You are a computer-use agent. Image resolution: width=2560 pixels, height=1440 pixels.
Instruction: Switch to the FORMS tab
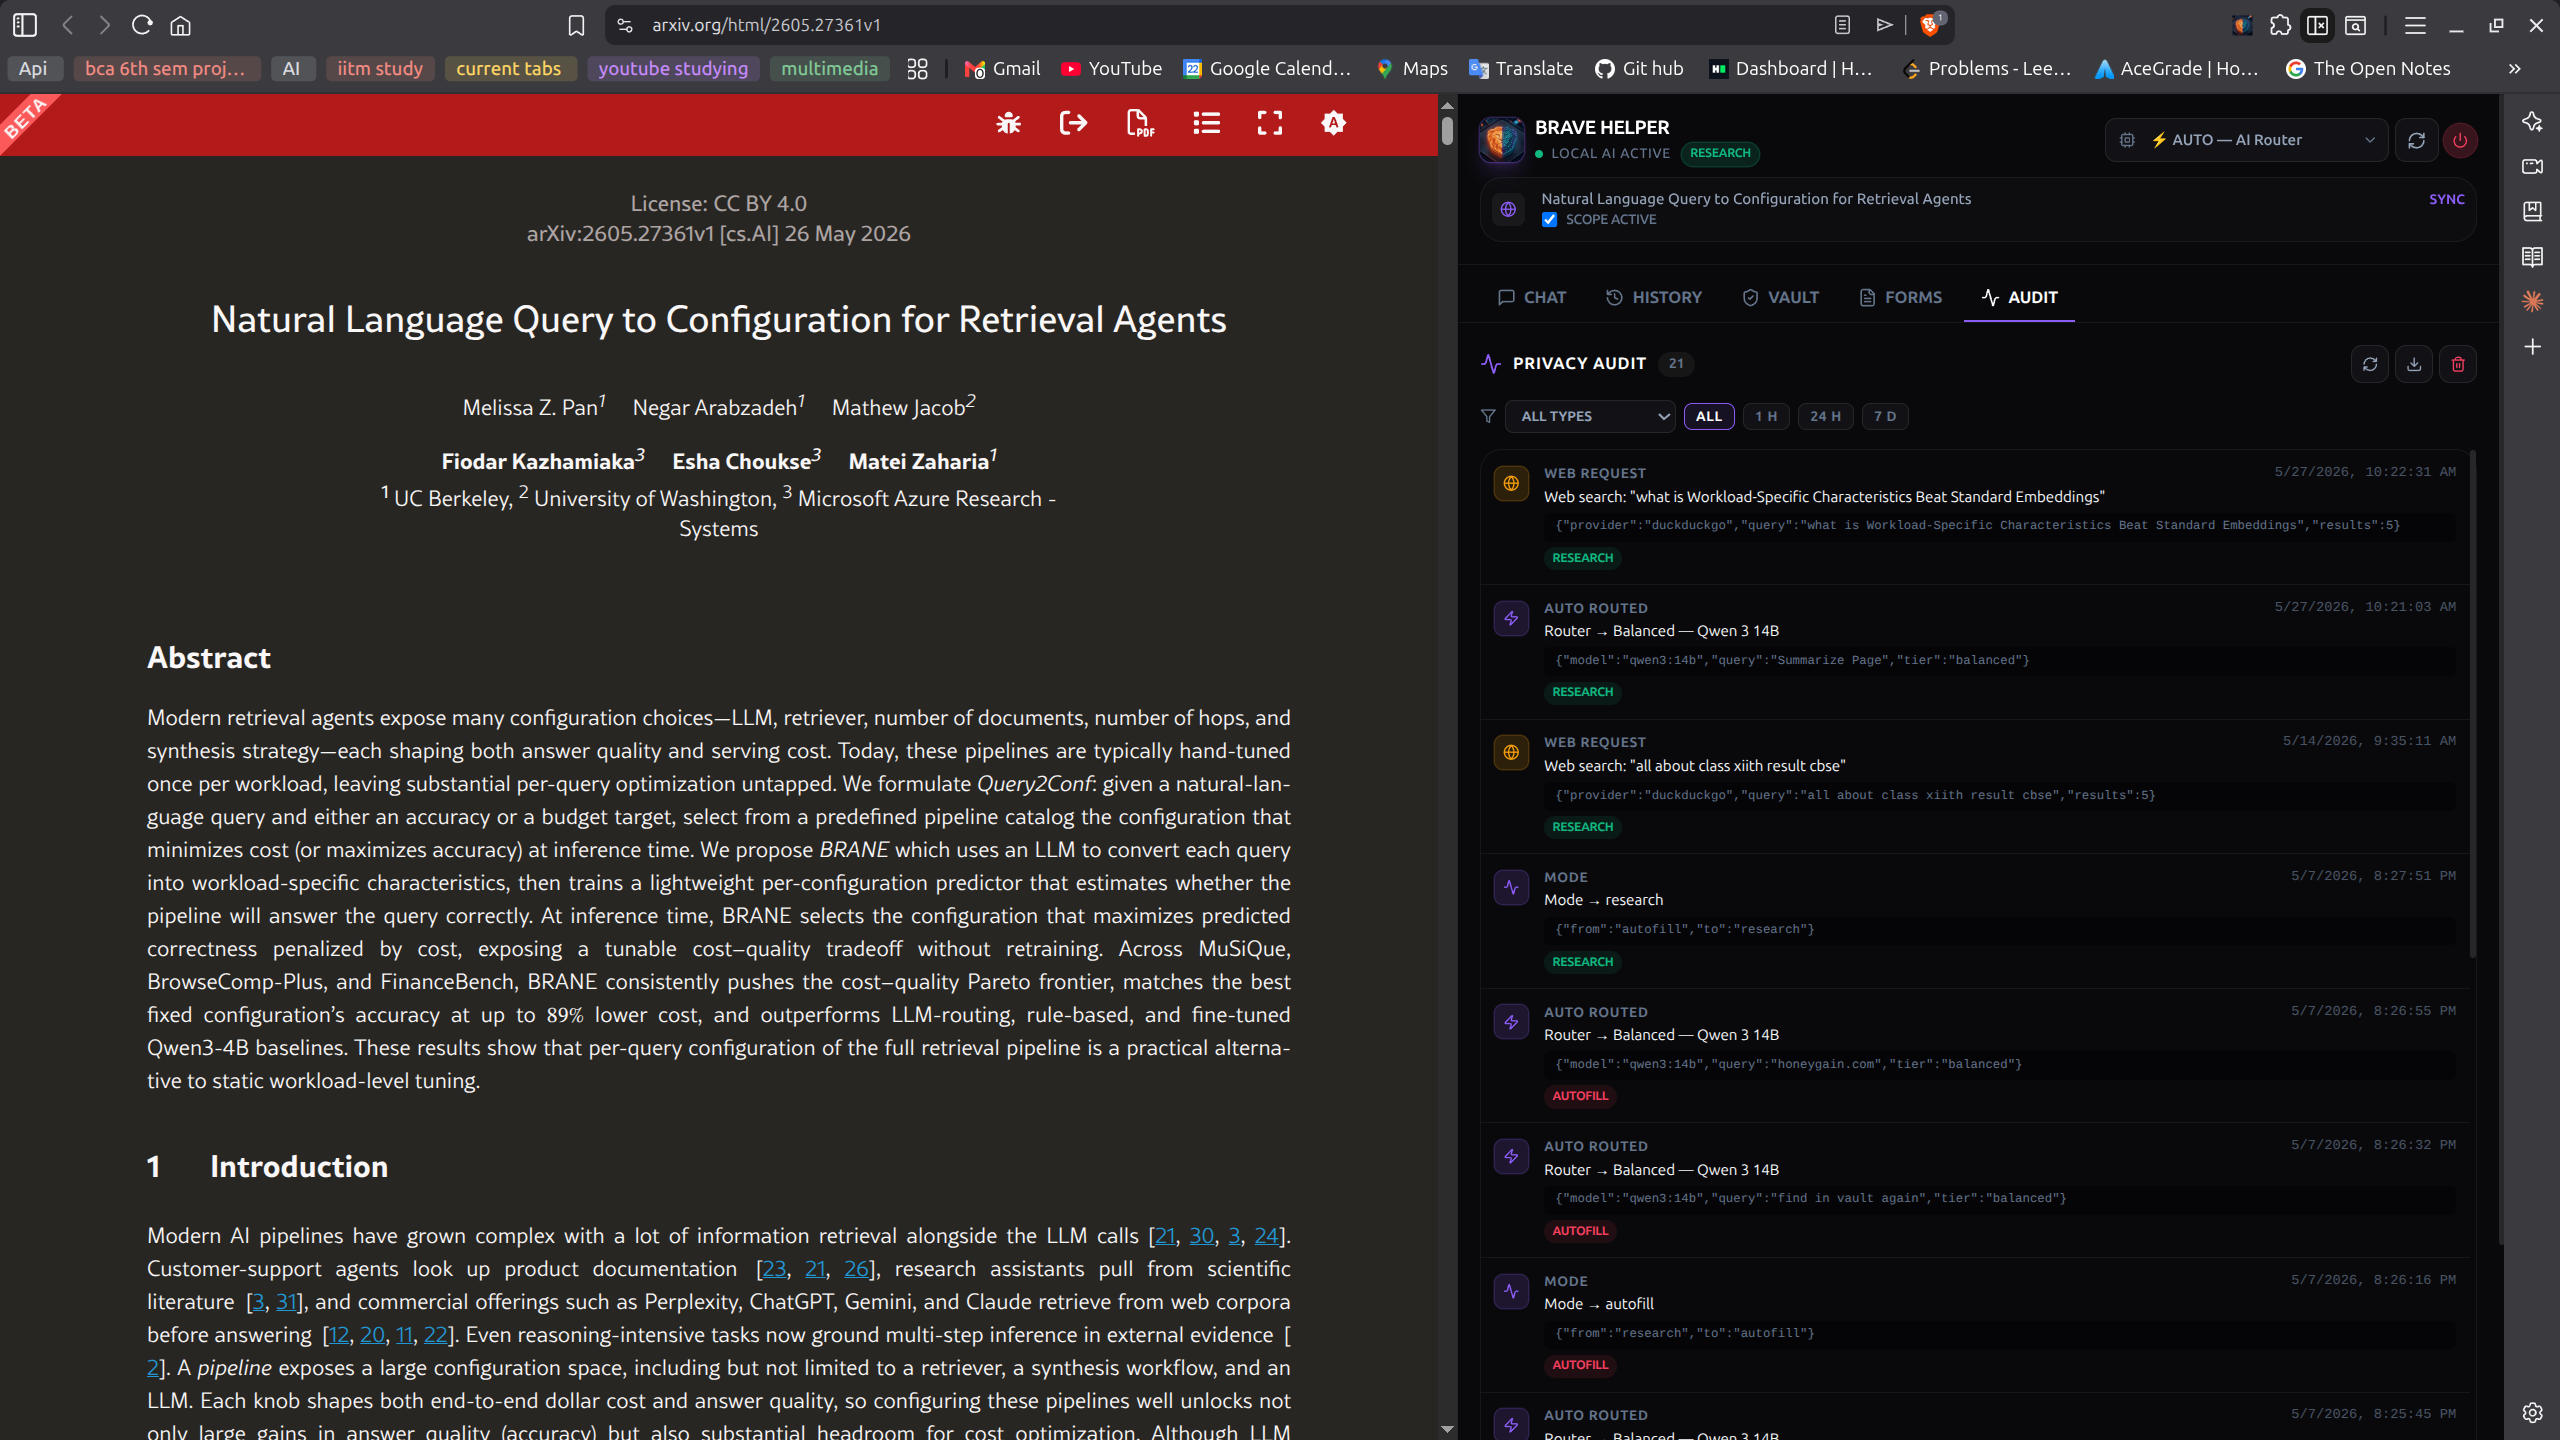click(x=1900, y=297)
